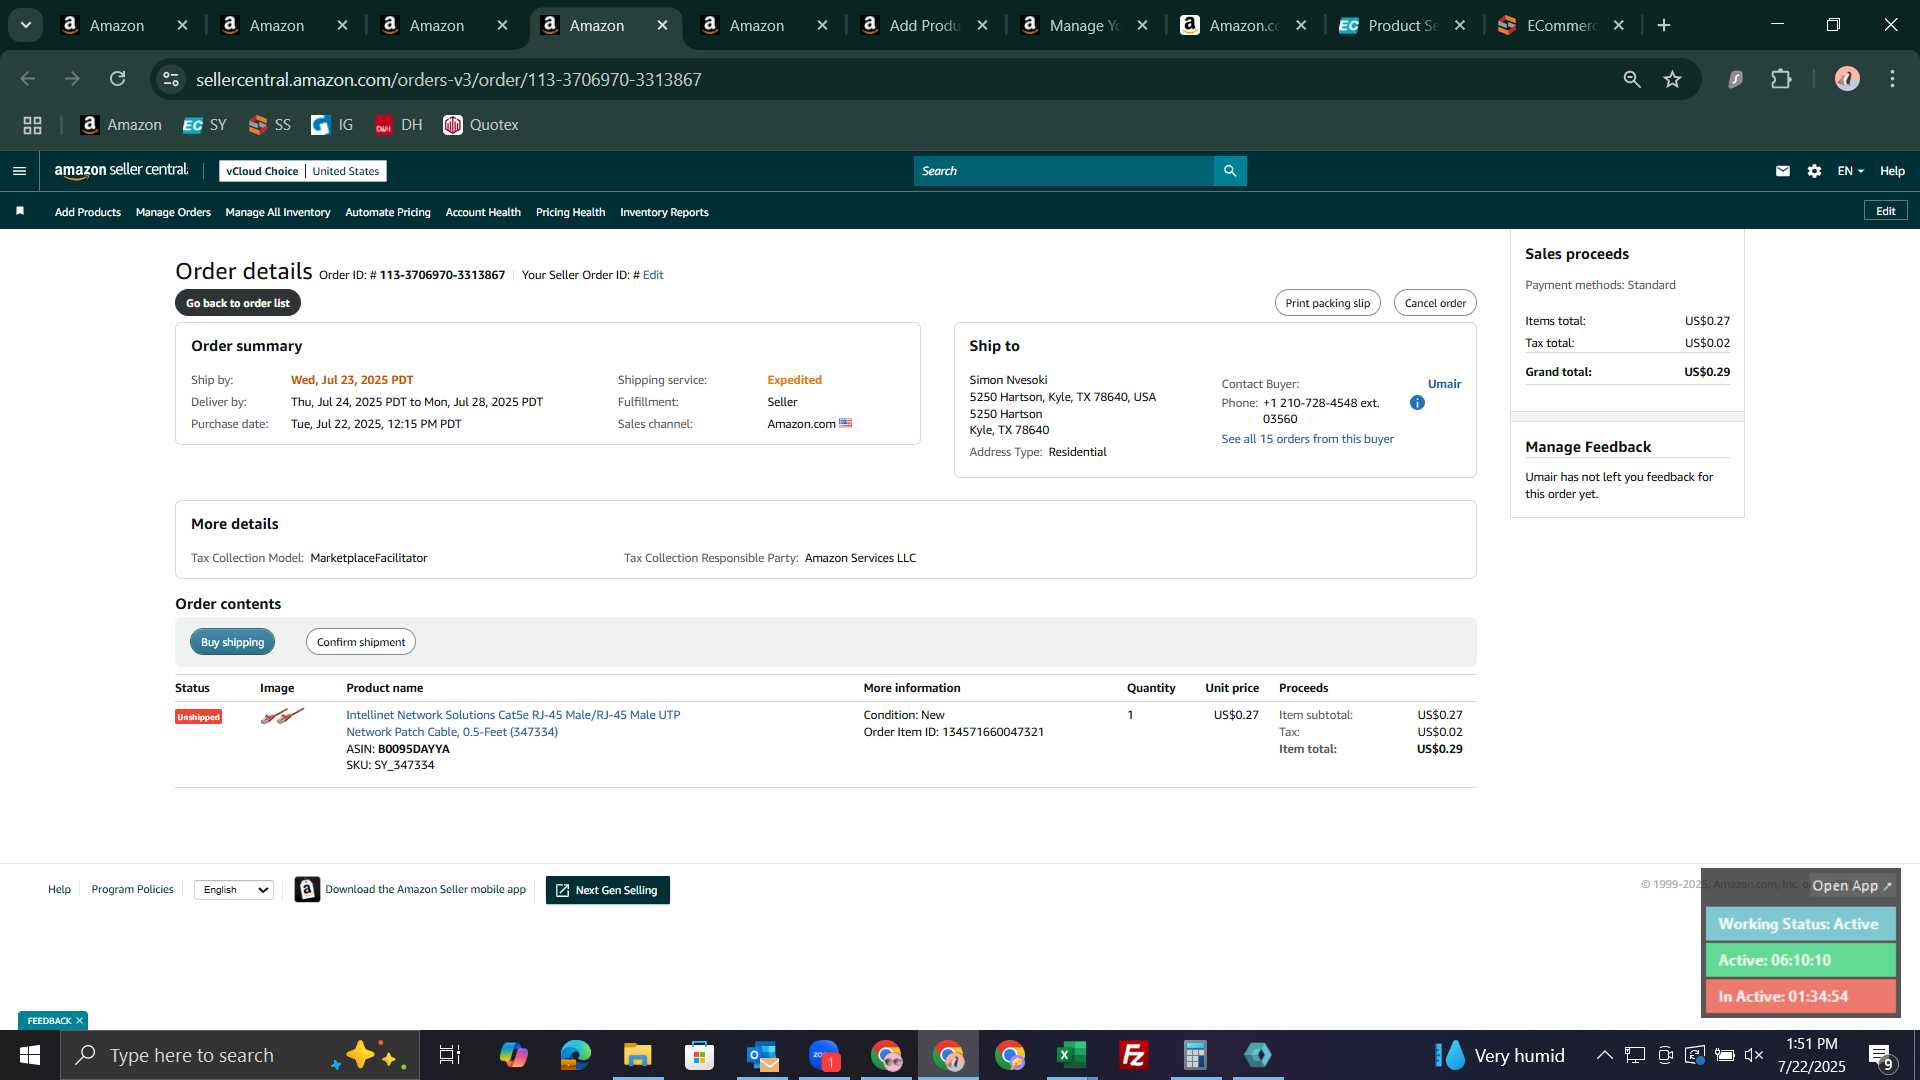
Task: Open Outlook from the taskbar
Action: coord(762,1055)
